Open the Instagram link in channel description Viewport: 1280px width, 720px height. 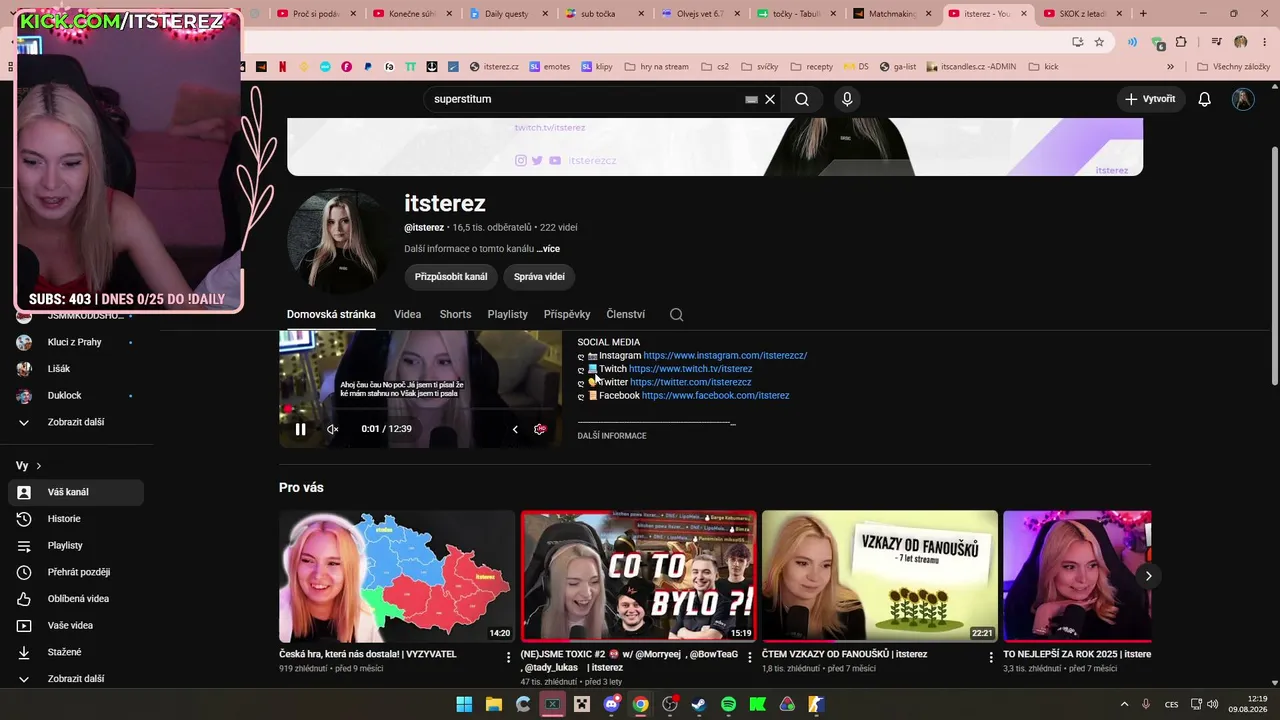(x=725, y=356)
